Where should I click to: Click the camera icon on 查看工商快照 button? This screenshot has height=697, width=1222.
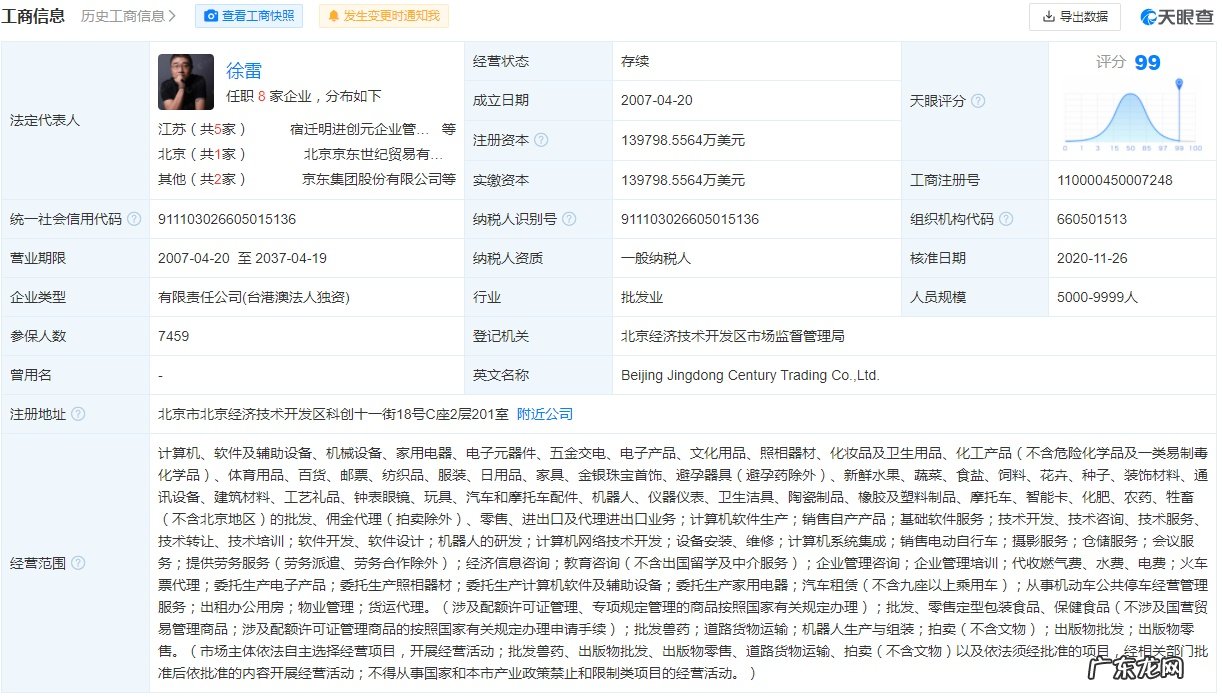pos(210,16)
